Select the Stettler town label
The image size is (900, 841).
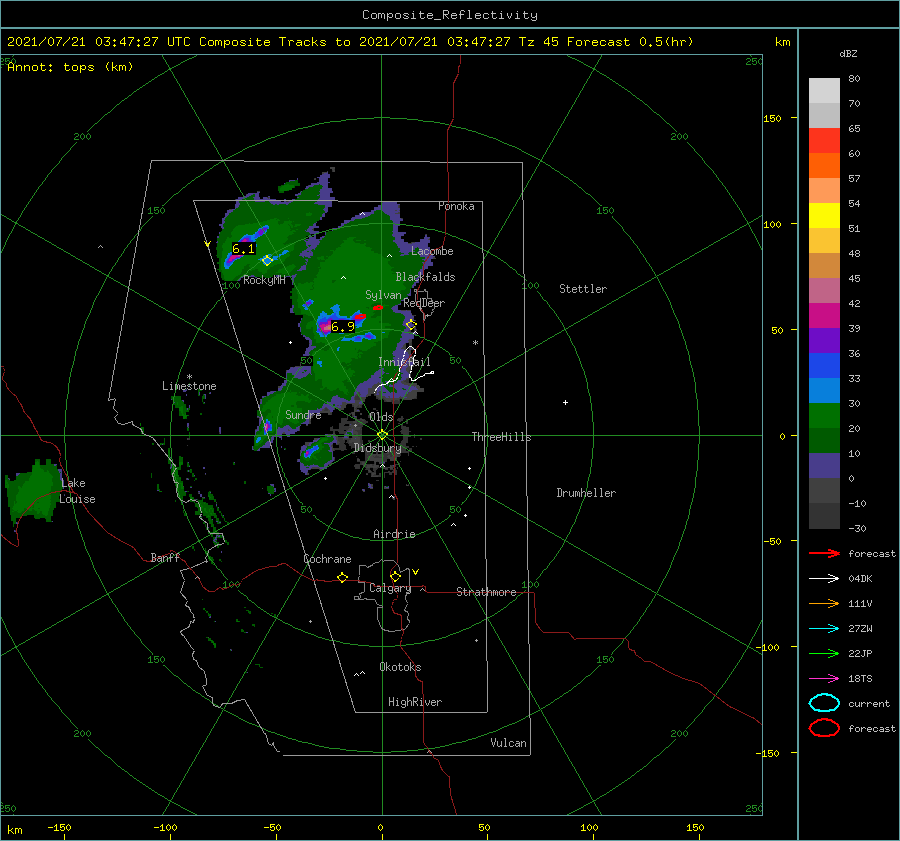pos(583,289)
